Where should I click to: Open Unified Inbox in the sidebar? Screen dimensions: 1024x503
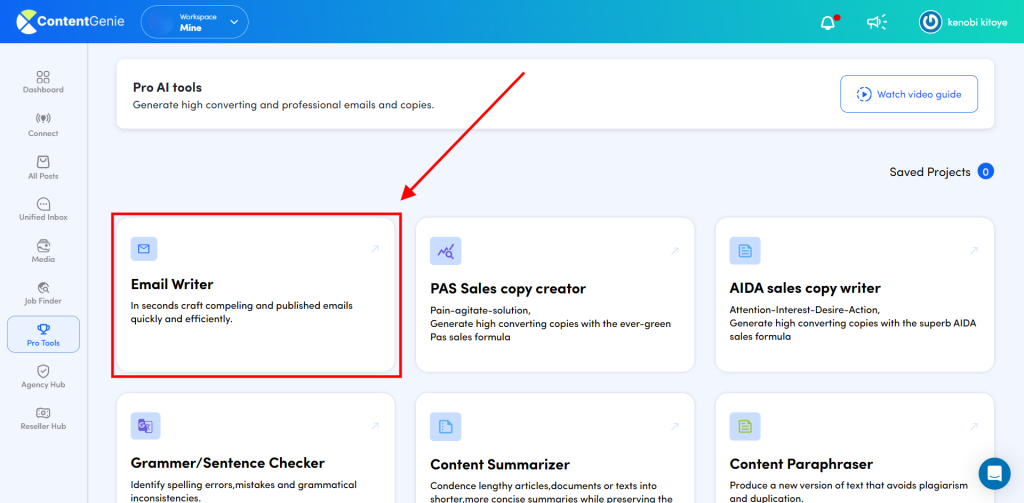pos(43,210)
